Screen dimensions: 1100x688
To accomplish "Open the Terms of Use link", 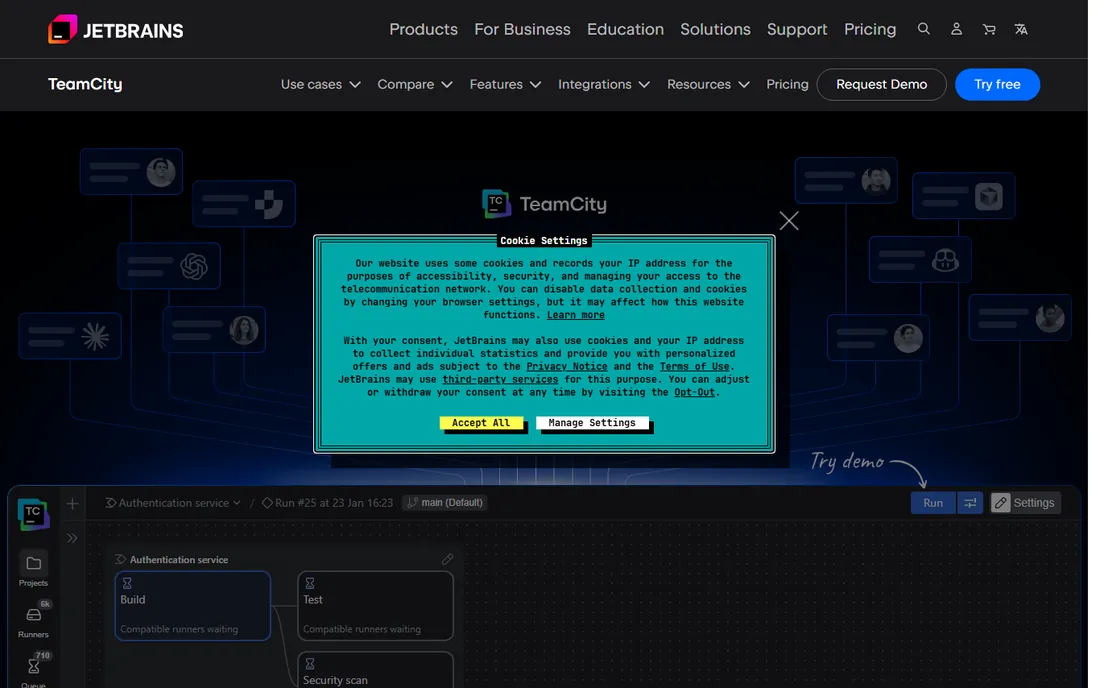I will pos(695,366).
